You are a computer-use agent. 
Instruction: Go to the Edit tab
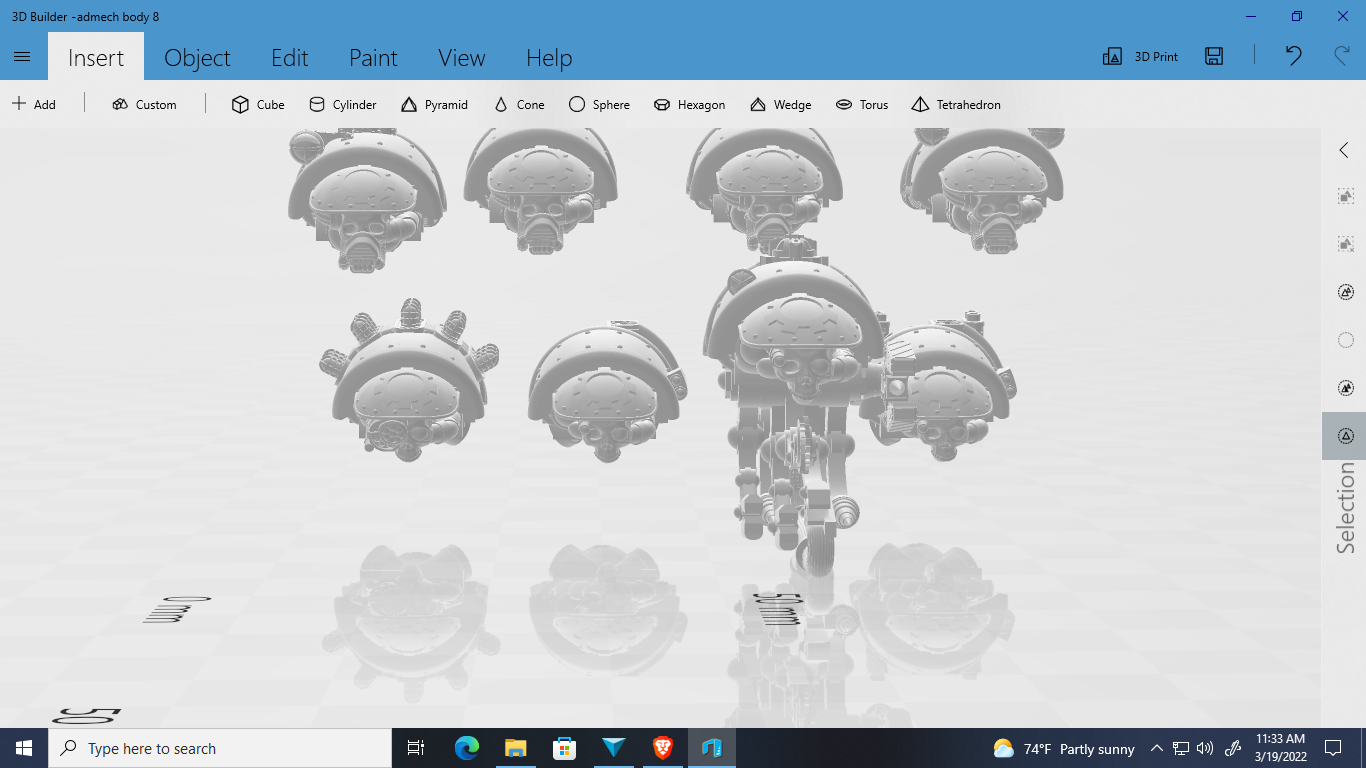pyautogui.click(x=290, y=57)
